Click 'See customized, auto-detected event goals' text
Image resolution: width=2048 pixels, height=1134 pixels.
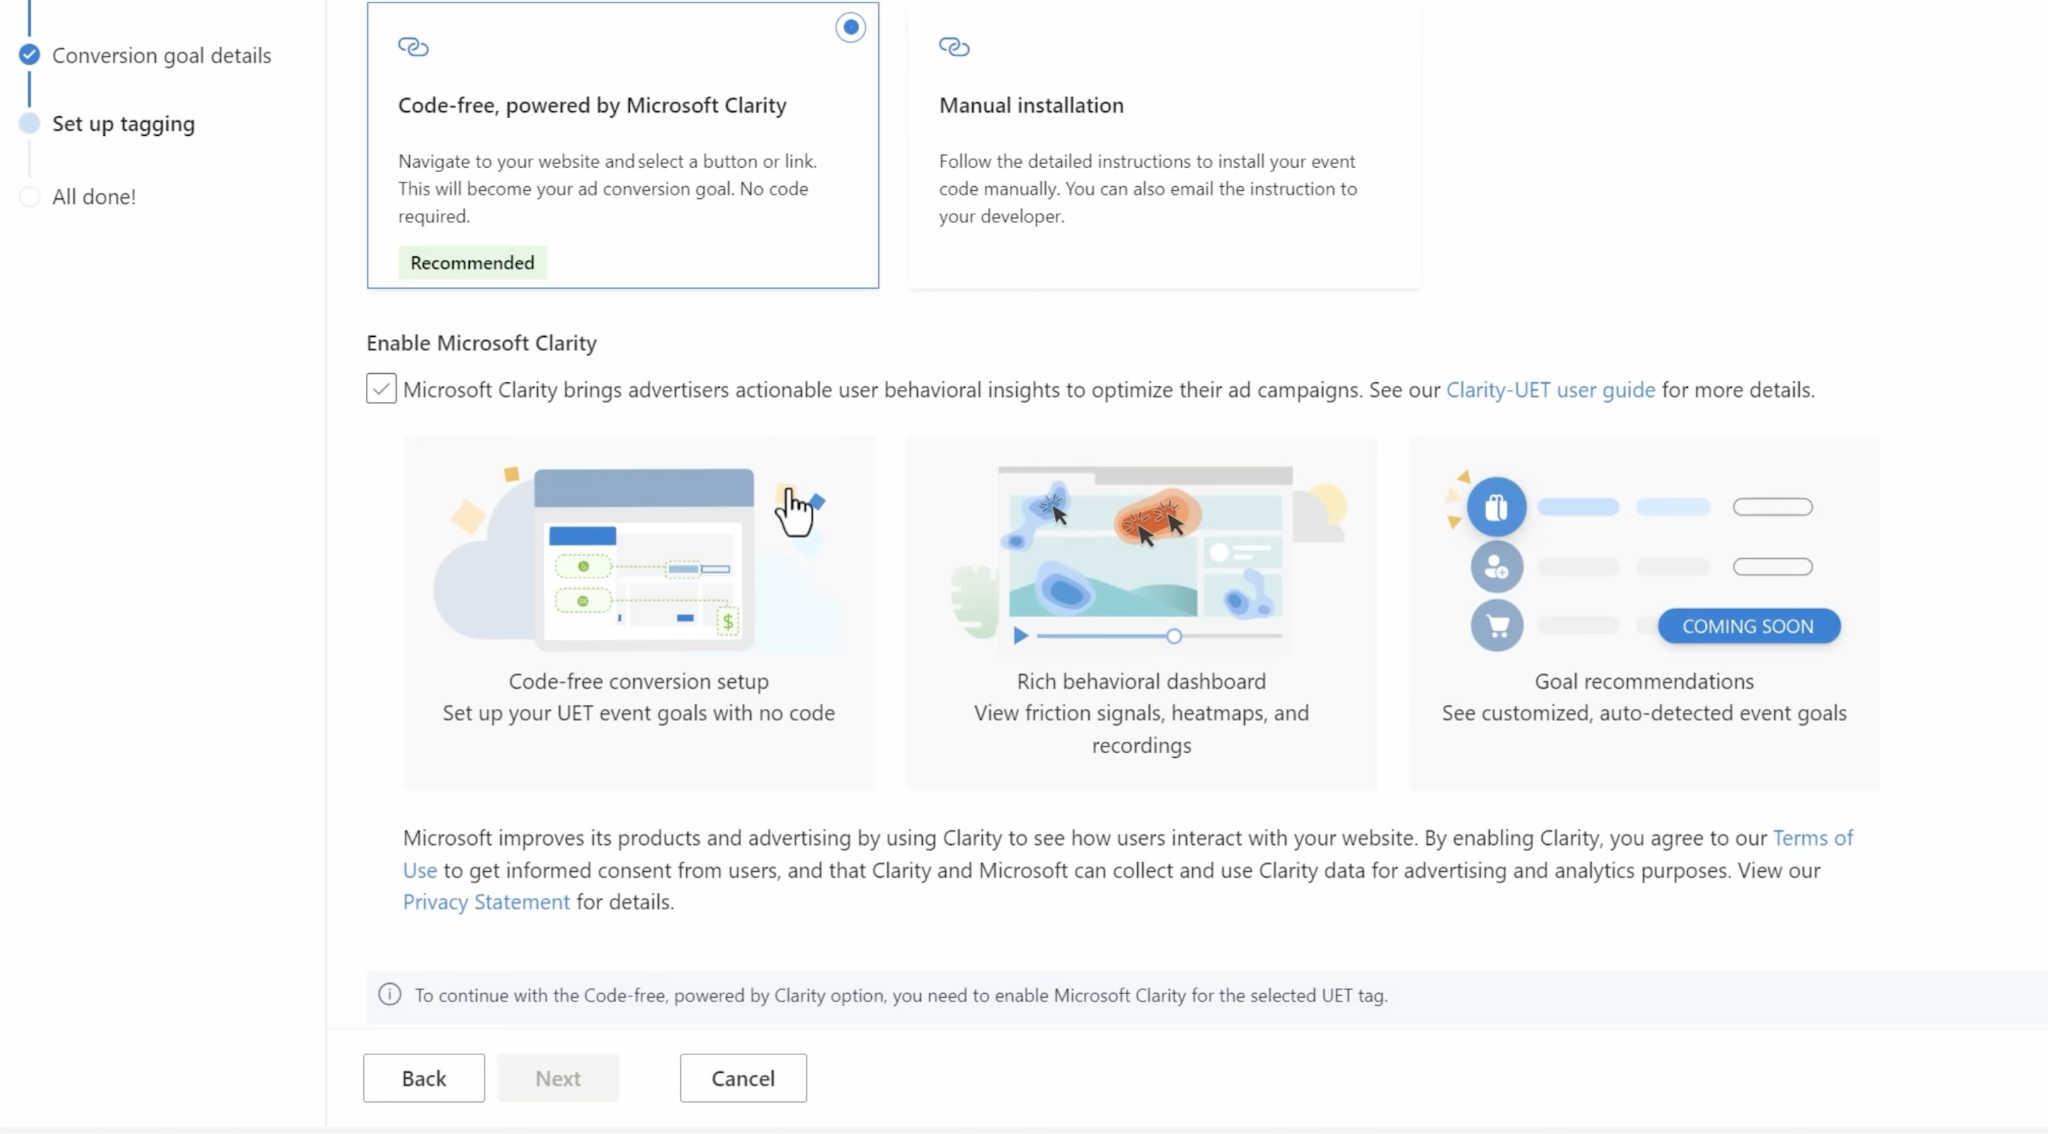click(x=1644, y=714)
